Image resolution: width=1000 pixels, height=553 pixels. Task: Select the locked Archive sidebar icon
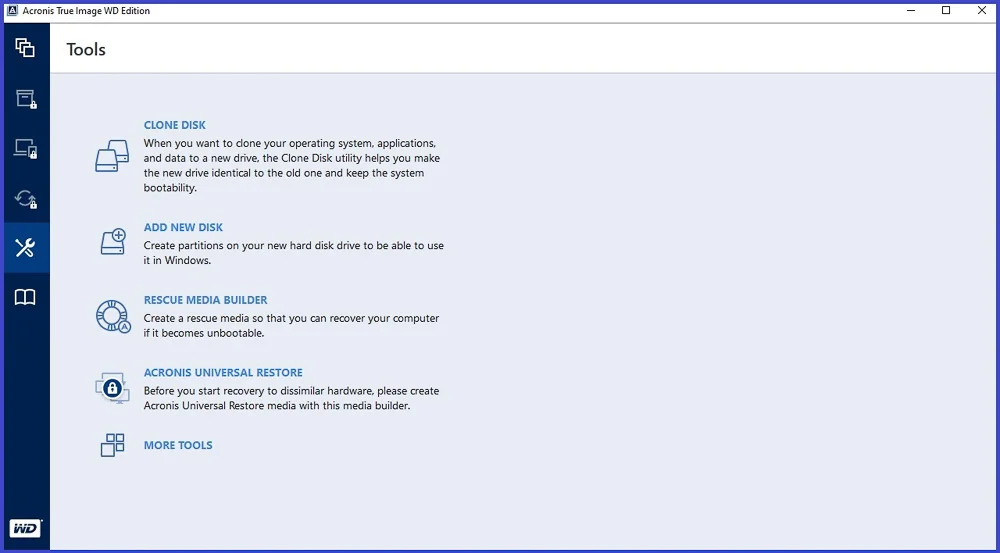tap(26, 98)
